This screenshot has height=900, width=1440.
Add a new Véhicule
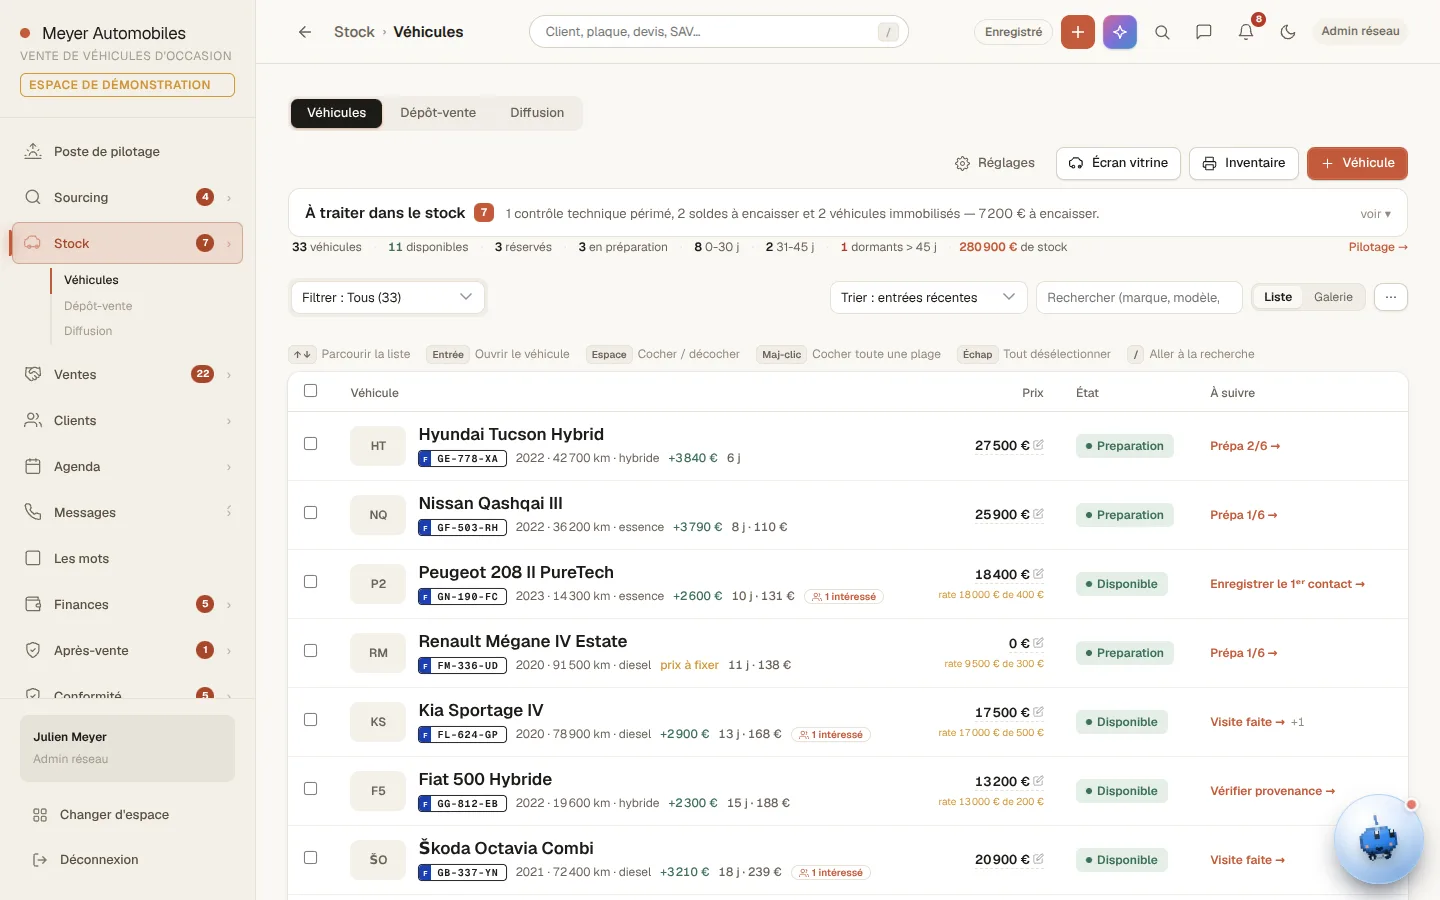tap(1357, 163)
